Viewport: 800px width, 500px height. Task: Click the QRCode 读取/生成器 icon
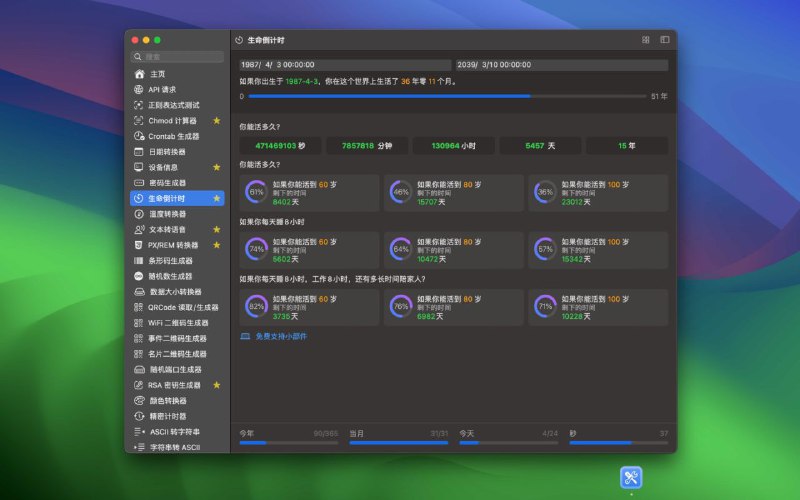138,307
